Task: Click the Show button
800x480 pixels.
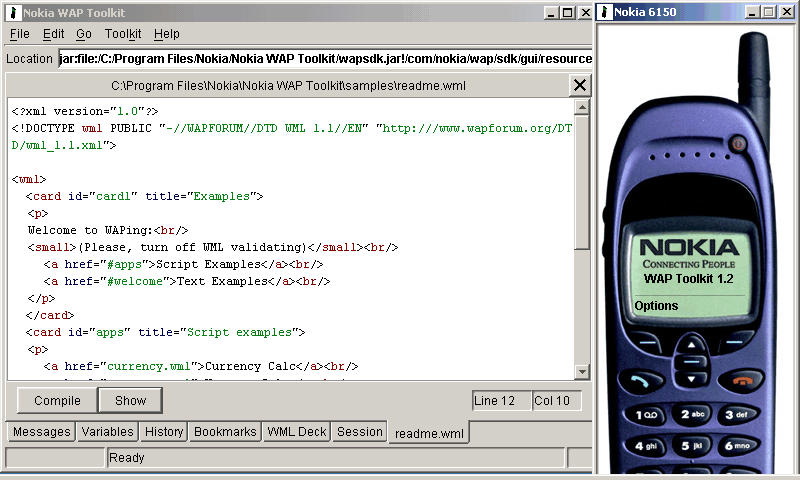Action: [131, 400]
